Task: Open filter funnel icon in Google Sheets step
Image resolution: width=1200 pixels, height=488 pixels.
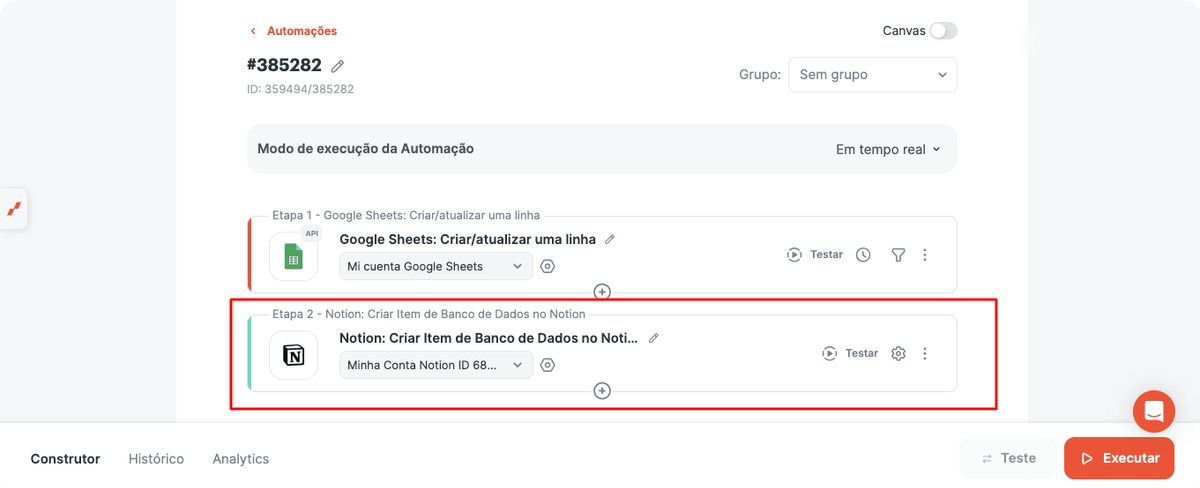Action: [898, 255]
